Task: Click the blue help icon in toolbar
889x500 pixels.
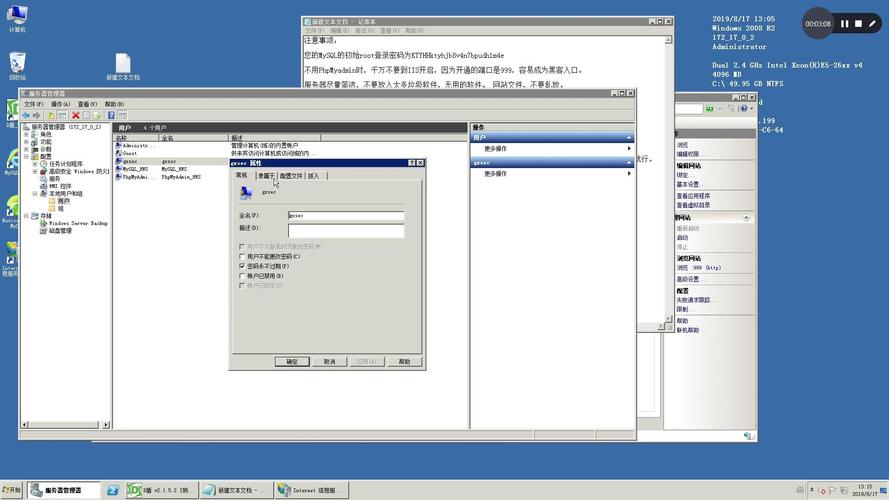Action: pyautogui.click(x=111, y=115)
